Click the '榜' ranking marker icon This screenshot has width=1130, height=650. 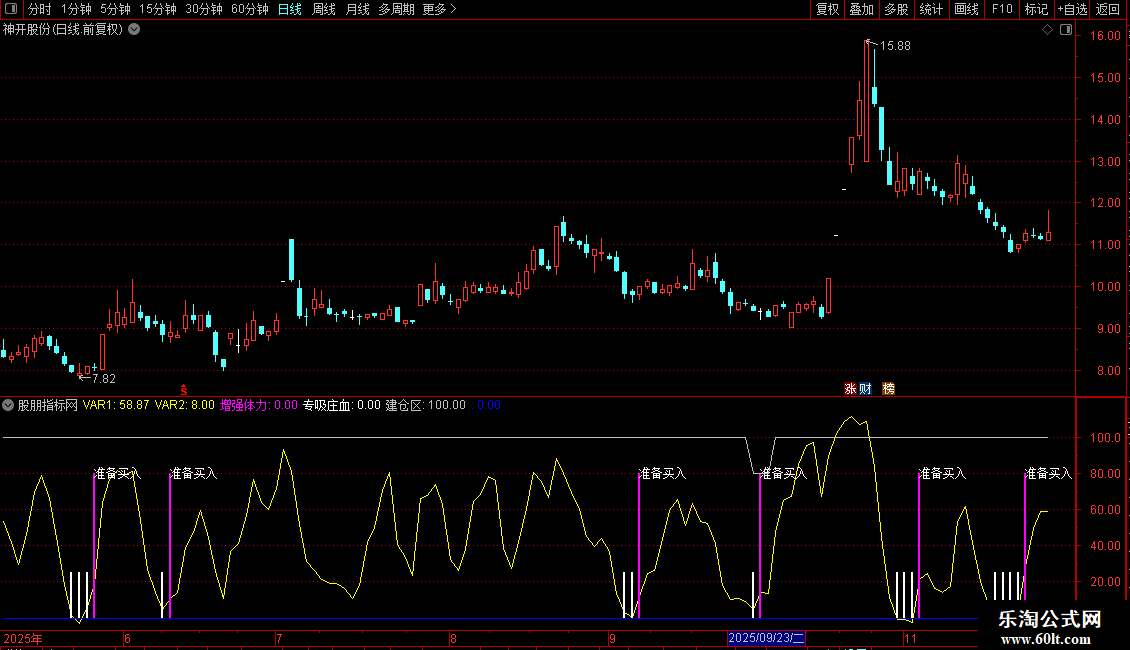point(888,388)
